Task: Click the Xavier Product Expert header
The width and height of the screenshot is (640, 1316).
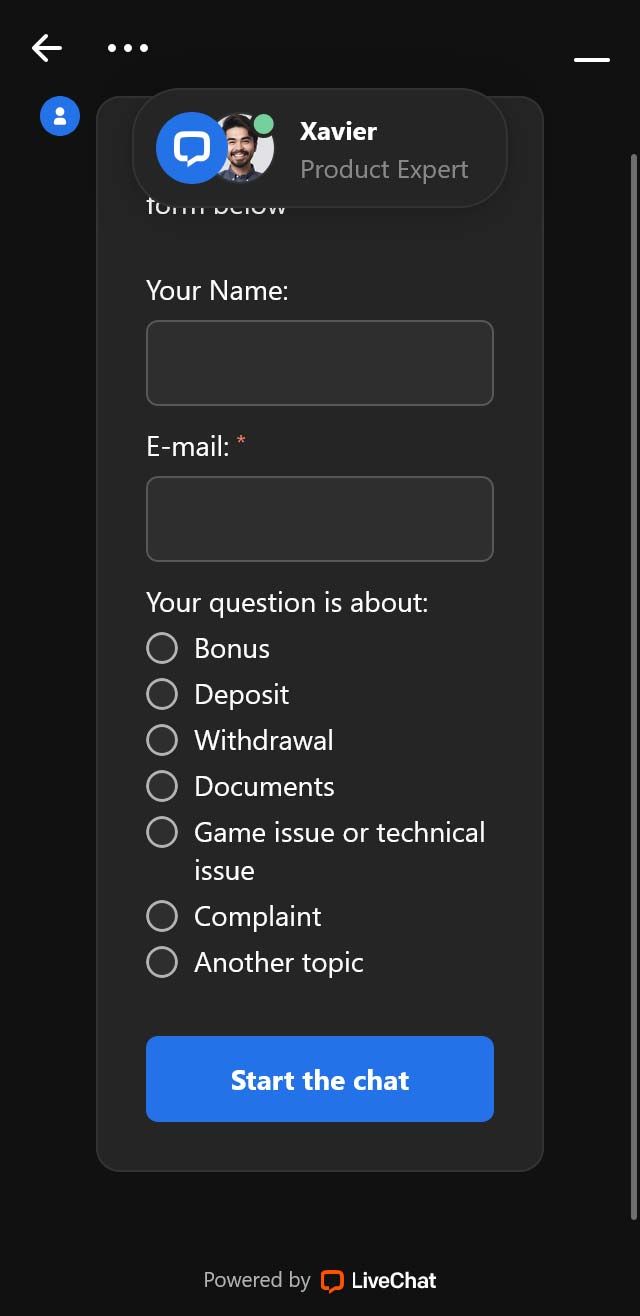Action: (x=320, y=148)
